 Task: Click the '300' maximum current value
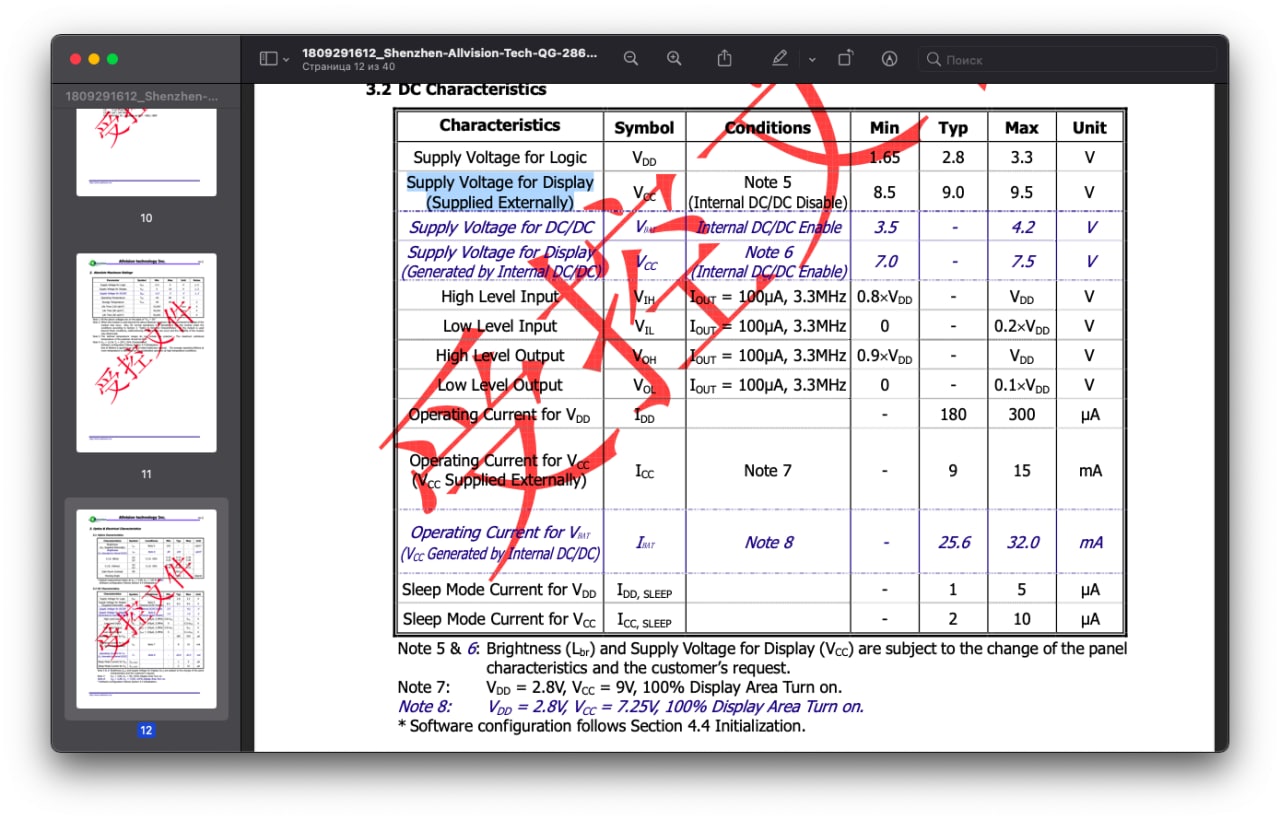tap(1021, 415)
